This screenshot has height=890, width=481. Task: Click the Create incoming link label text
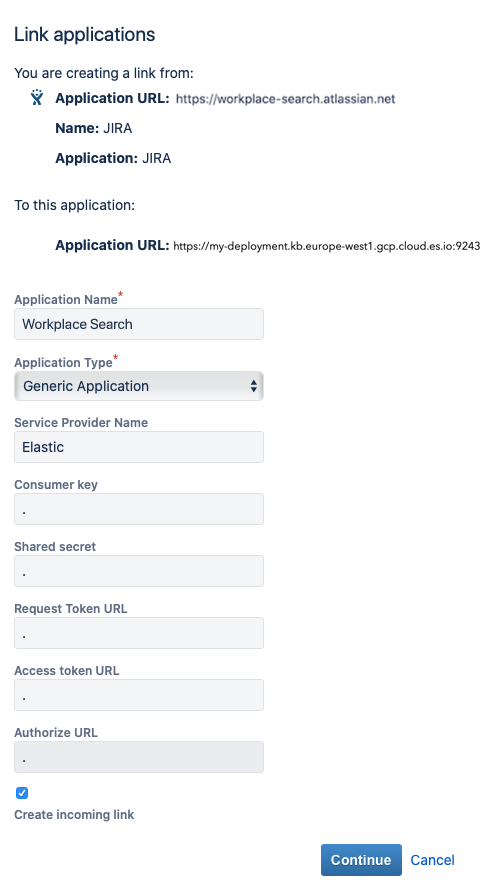[74, 815]
